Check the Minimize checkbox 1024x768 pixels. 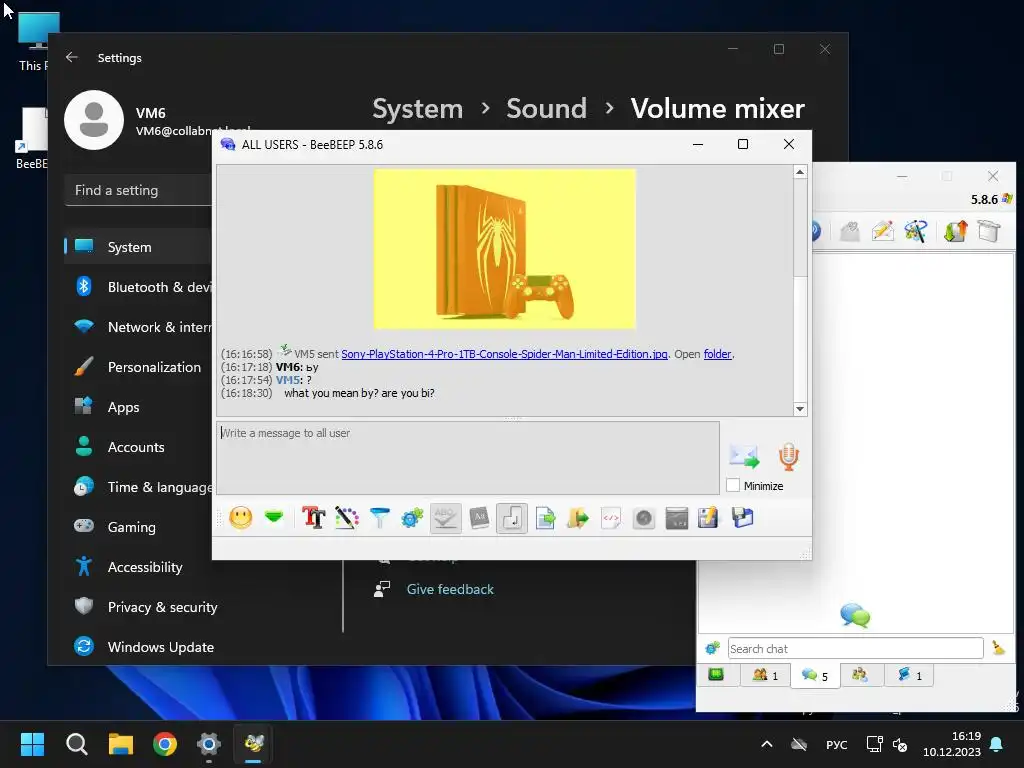(733, 485)
